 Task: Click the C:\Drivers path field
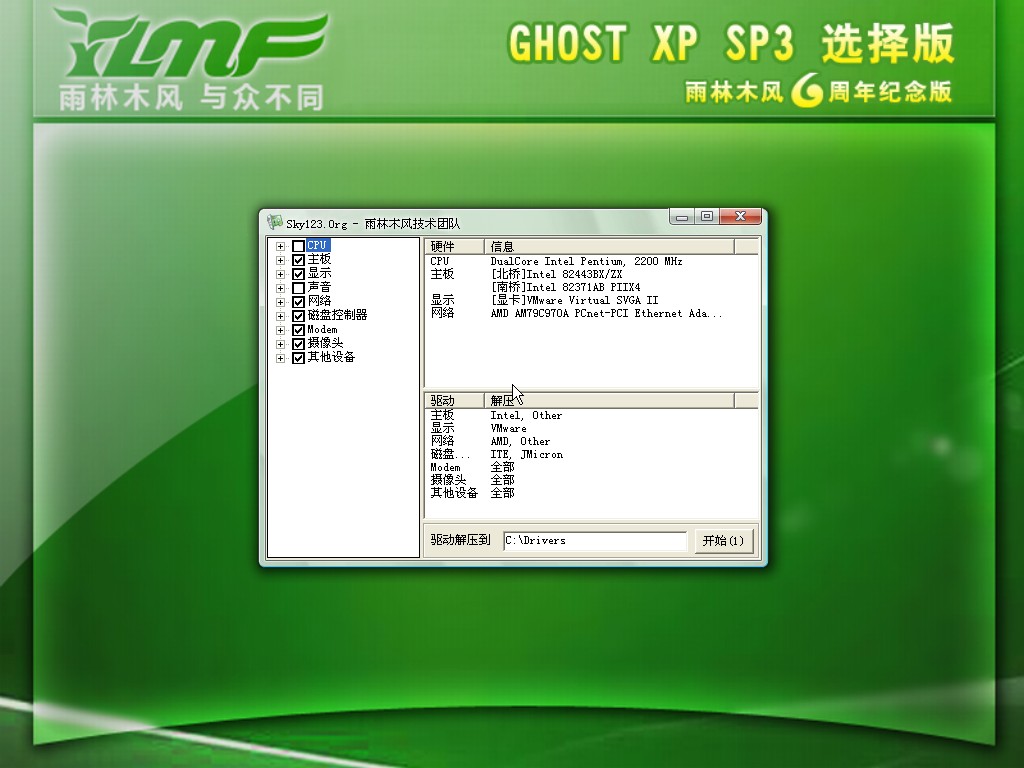[x=595, y=541]
